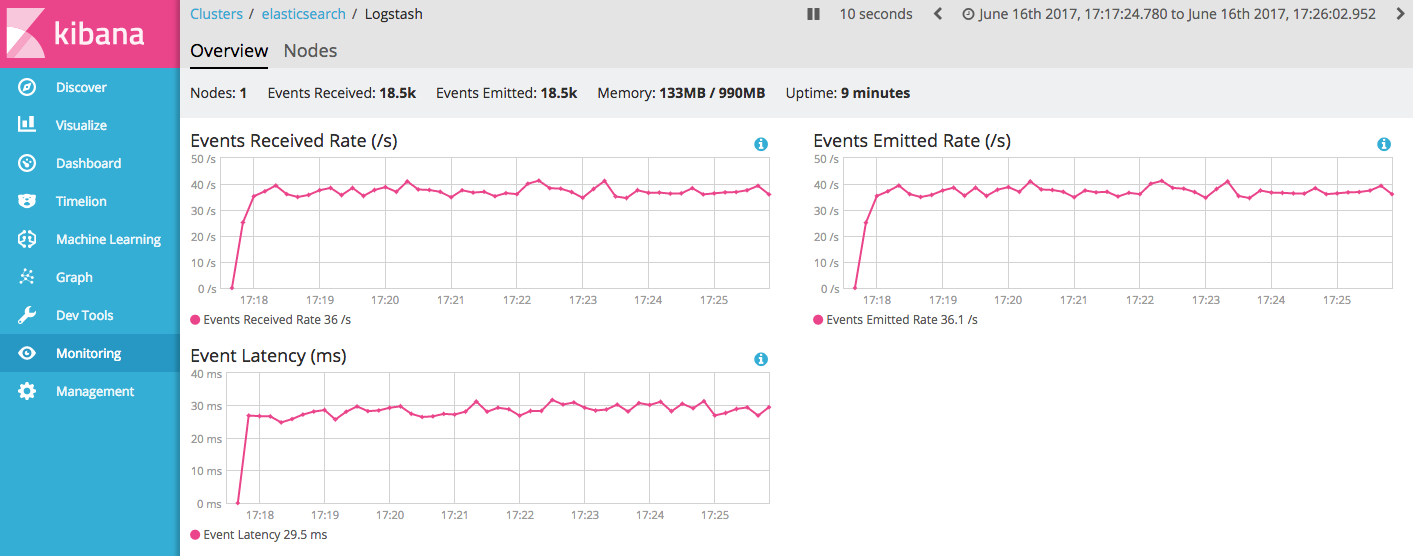Screen dimensions: 1413x556
Task: Show info for Event Latency chart
Action: (761, 359)
